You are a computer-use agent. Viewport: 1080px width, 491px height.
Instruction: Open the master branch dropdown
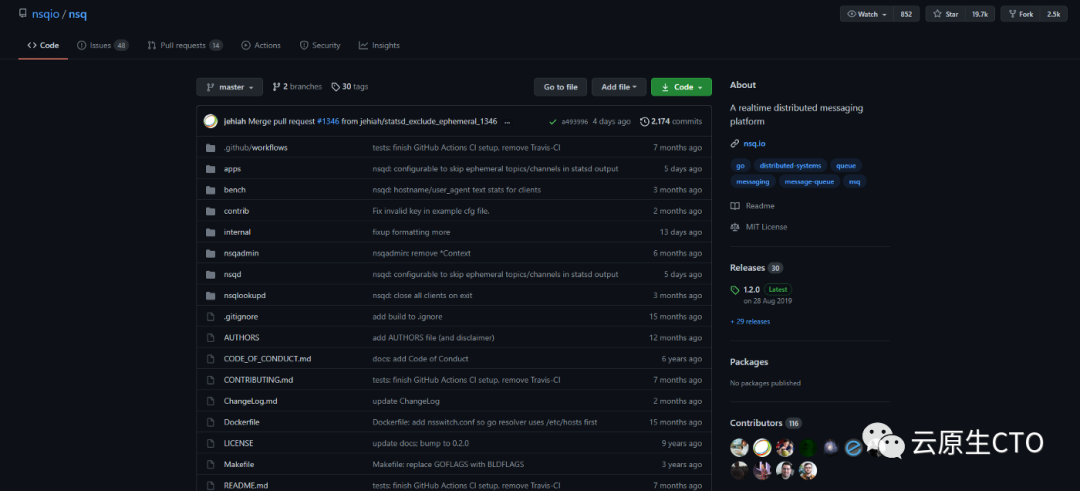click(229, 87)
